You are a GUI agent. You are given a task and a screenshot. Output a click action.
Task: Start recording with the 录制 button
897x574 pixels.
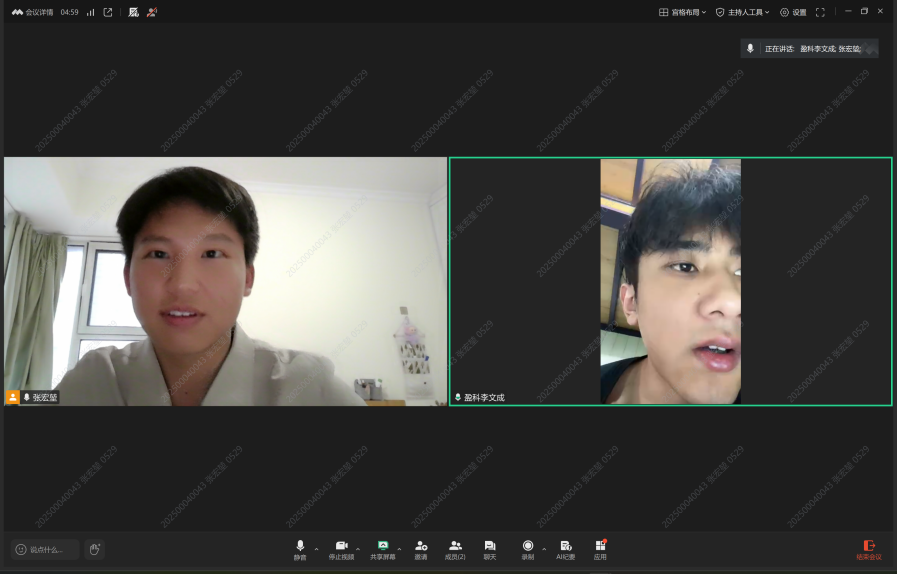tap(528, 549)
